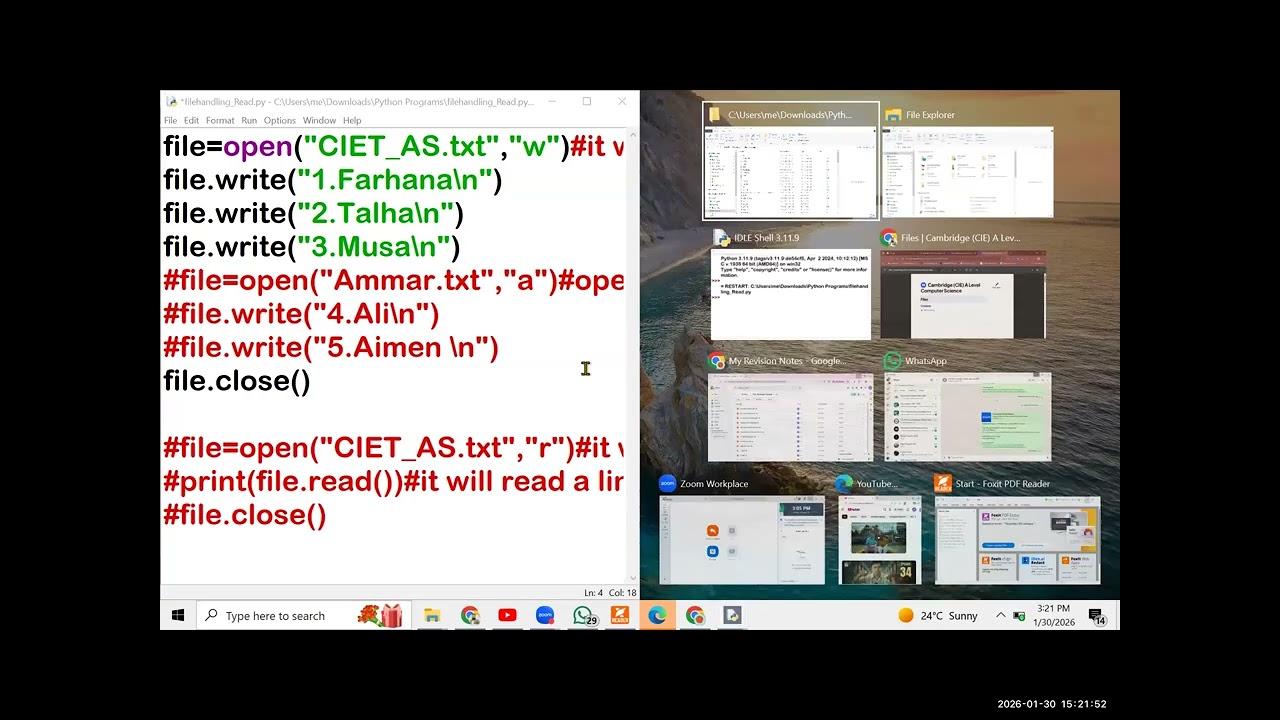Viewport: 1280px width, 720px height.
Task: Open the 24°C Sunny weather widget
Action: [938, 615]
